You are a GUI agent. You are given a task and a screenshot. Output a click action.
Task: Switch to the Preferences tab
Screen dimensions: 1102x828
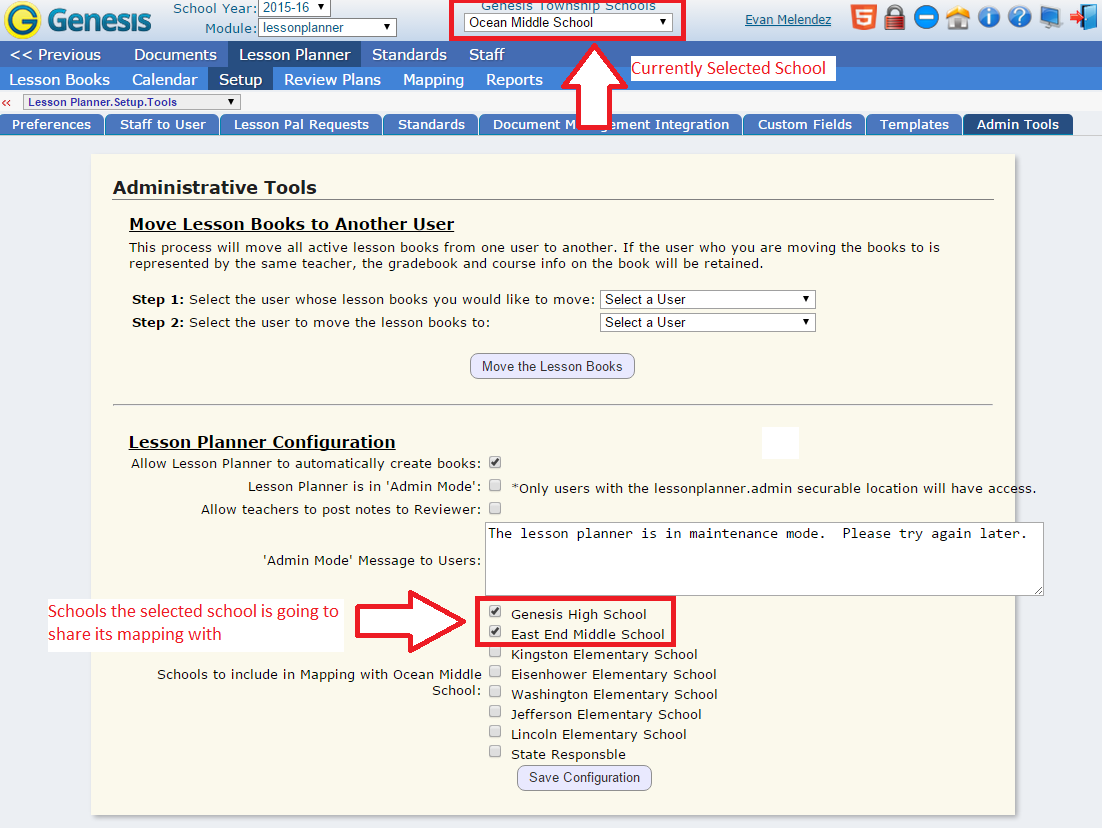[x=52, y=124]
